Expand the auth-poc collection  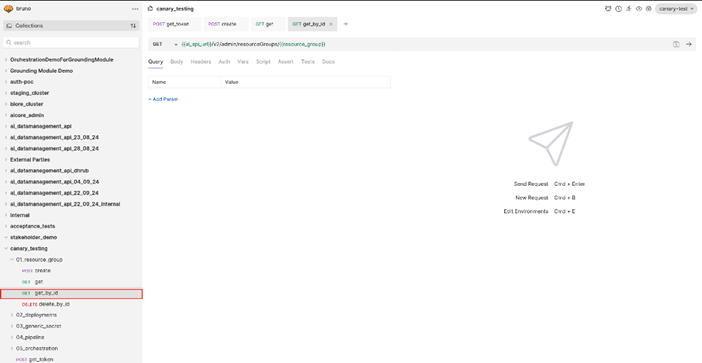click(6, 82)
